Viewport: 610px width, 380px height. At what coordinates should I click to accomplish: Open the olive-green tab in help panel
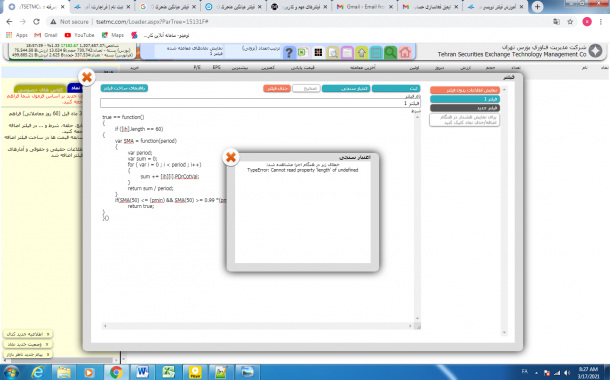point(40,89)
